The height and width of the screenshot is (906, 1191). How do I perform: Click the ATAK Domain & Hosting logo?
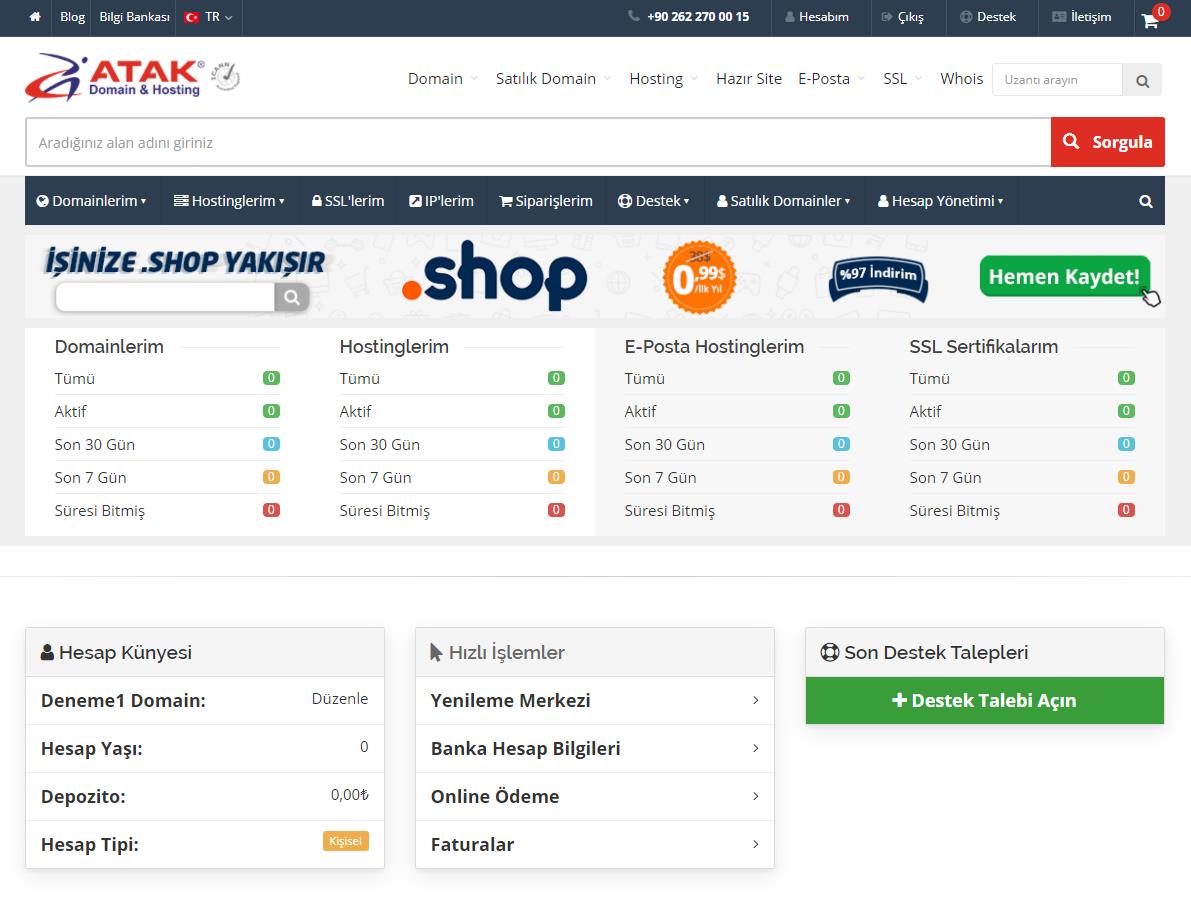coord(115,77)
